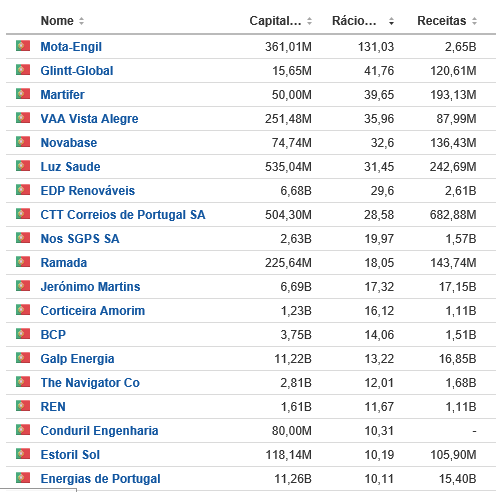The width and height of the screenshot is (496, 492).
Task: Open the BCP stock link
Action: click(53, 335)
